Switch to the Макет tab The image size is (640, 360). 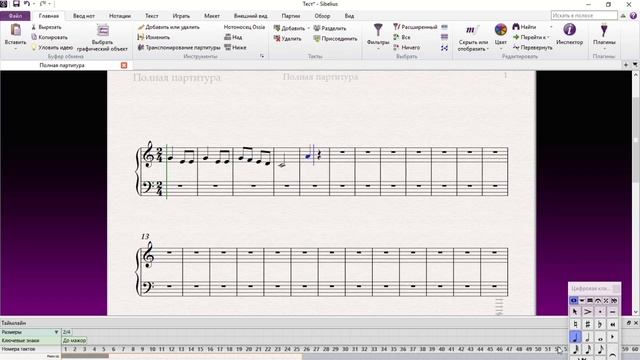(x=212, y=16)
